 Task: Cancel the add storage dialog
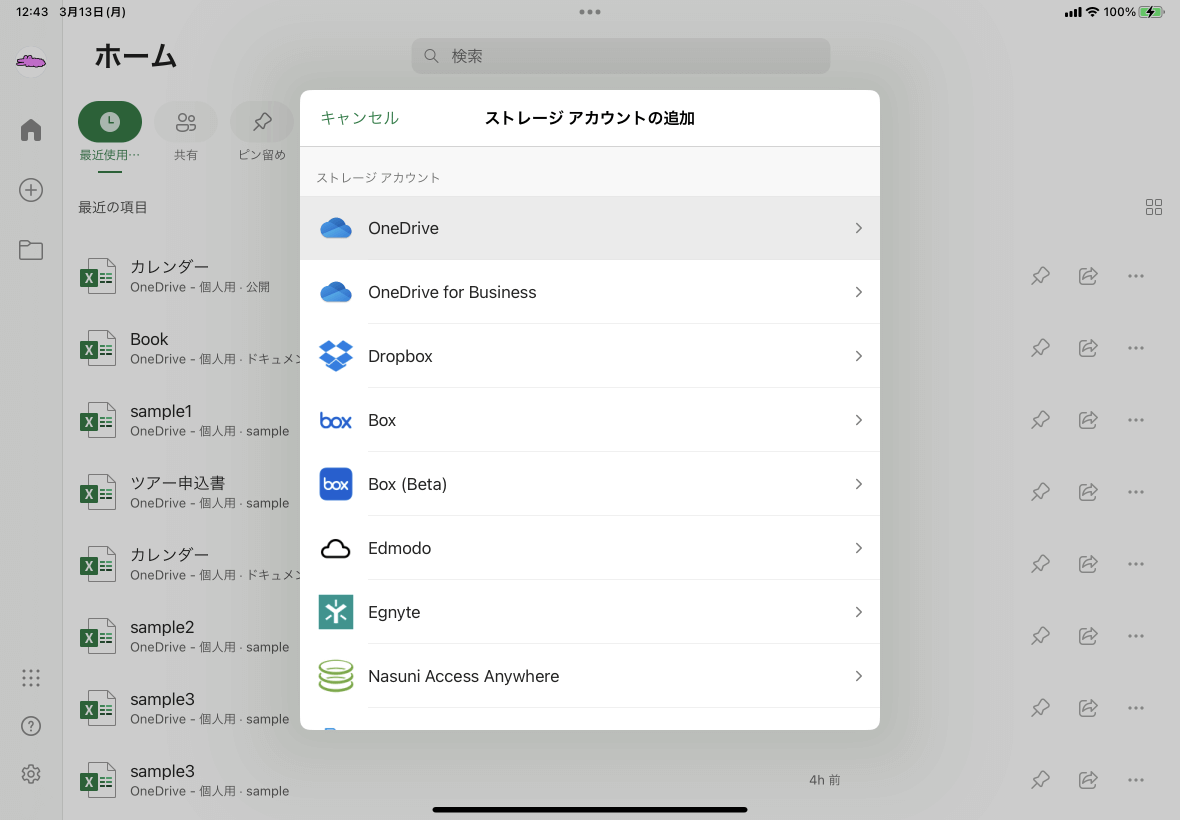[x=359, y=117]
